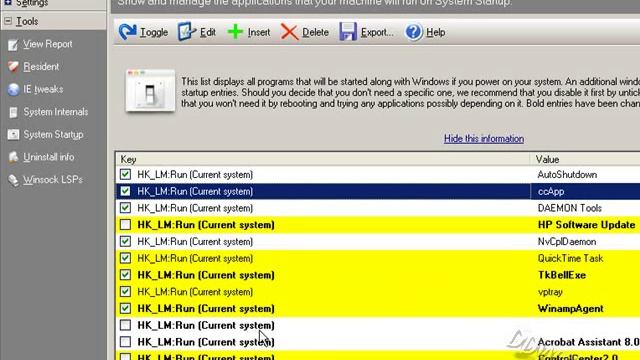Select the ccApp value cell
The image size is (640, 360).
[551, 191]
